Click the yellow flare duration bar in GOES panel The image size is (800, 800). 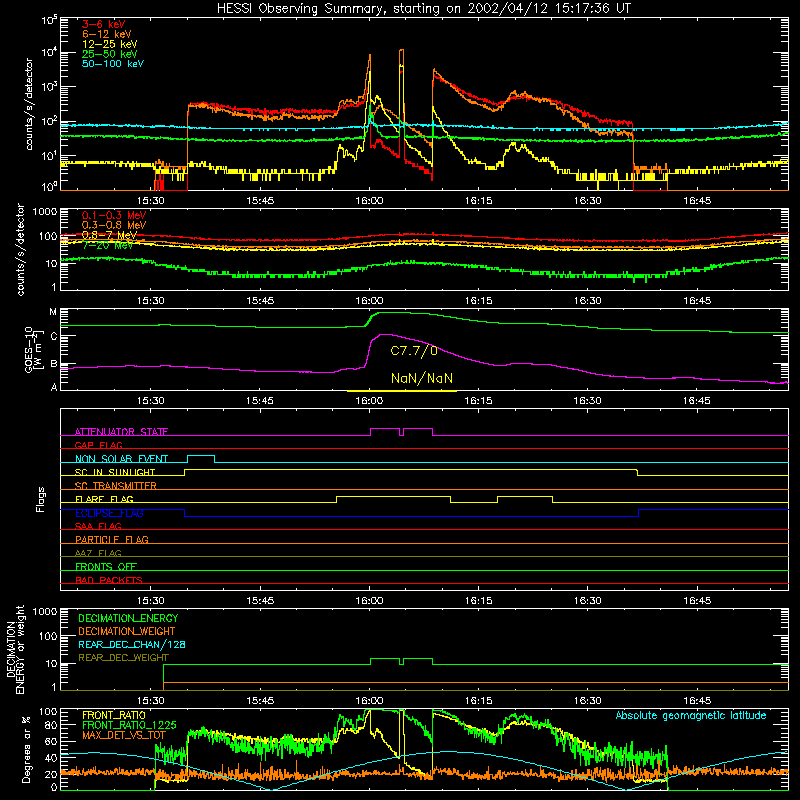pos(402,391)
